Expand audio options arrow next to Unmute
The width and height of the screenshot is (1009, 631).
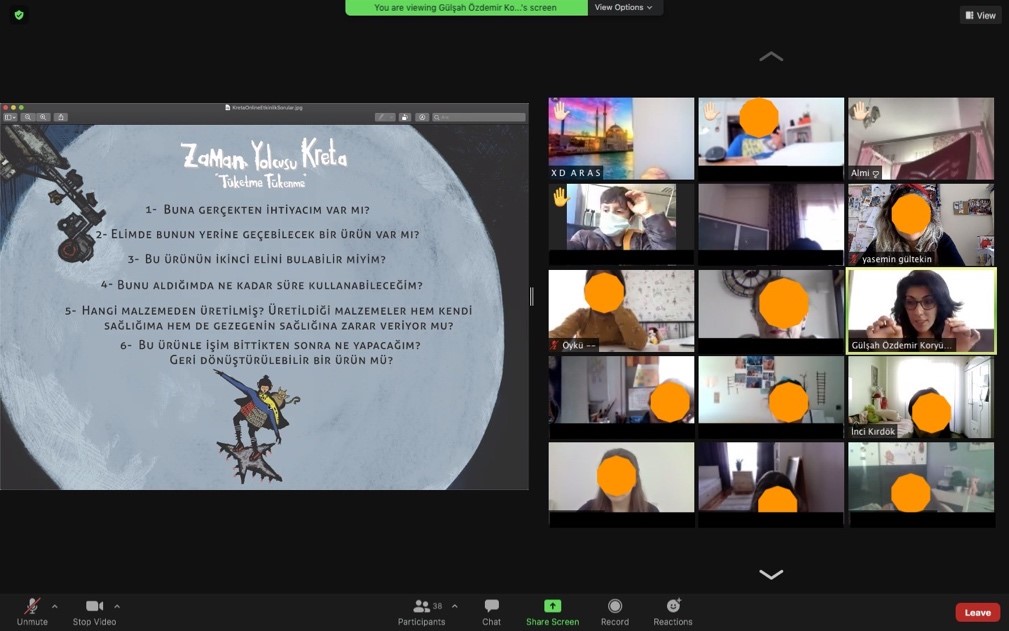pyautogui.click(x=54, y=606)
